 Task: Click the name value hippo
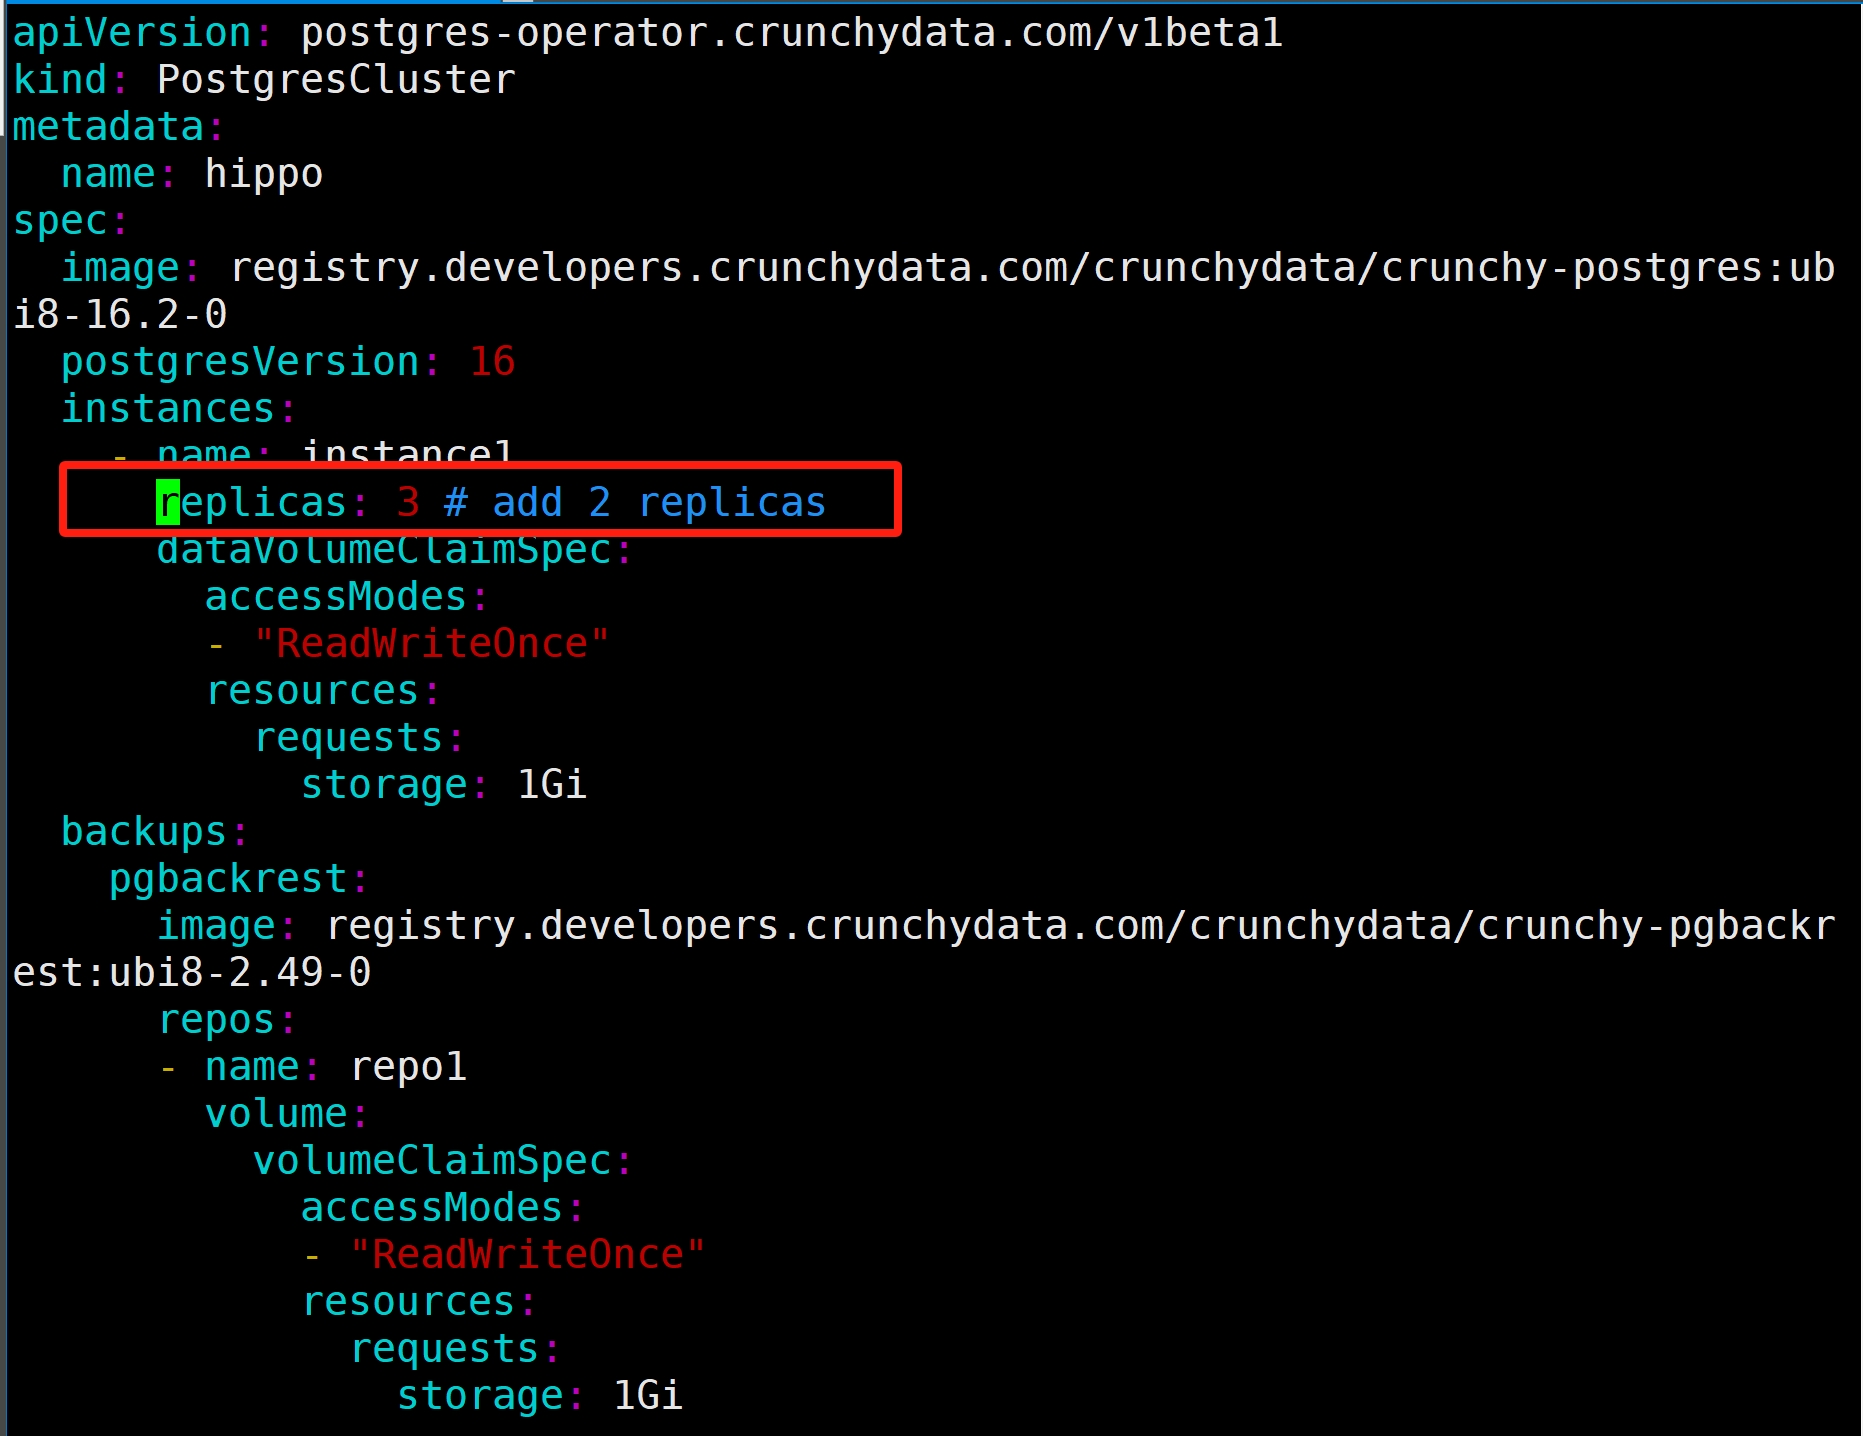click(264, 174)
